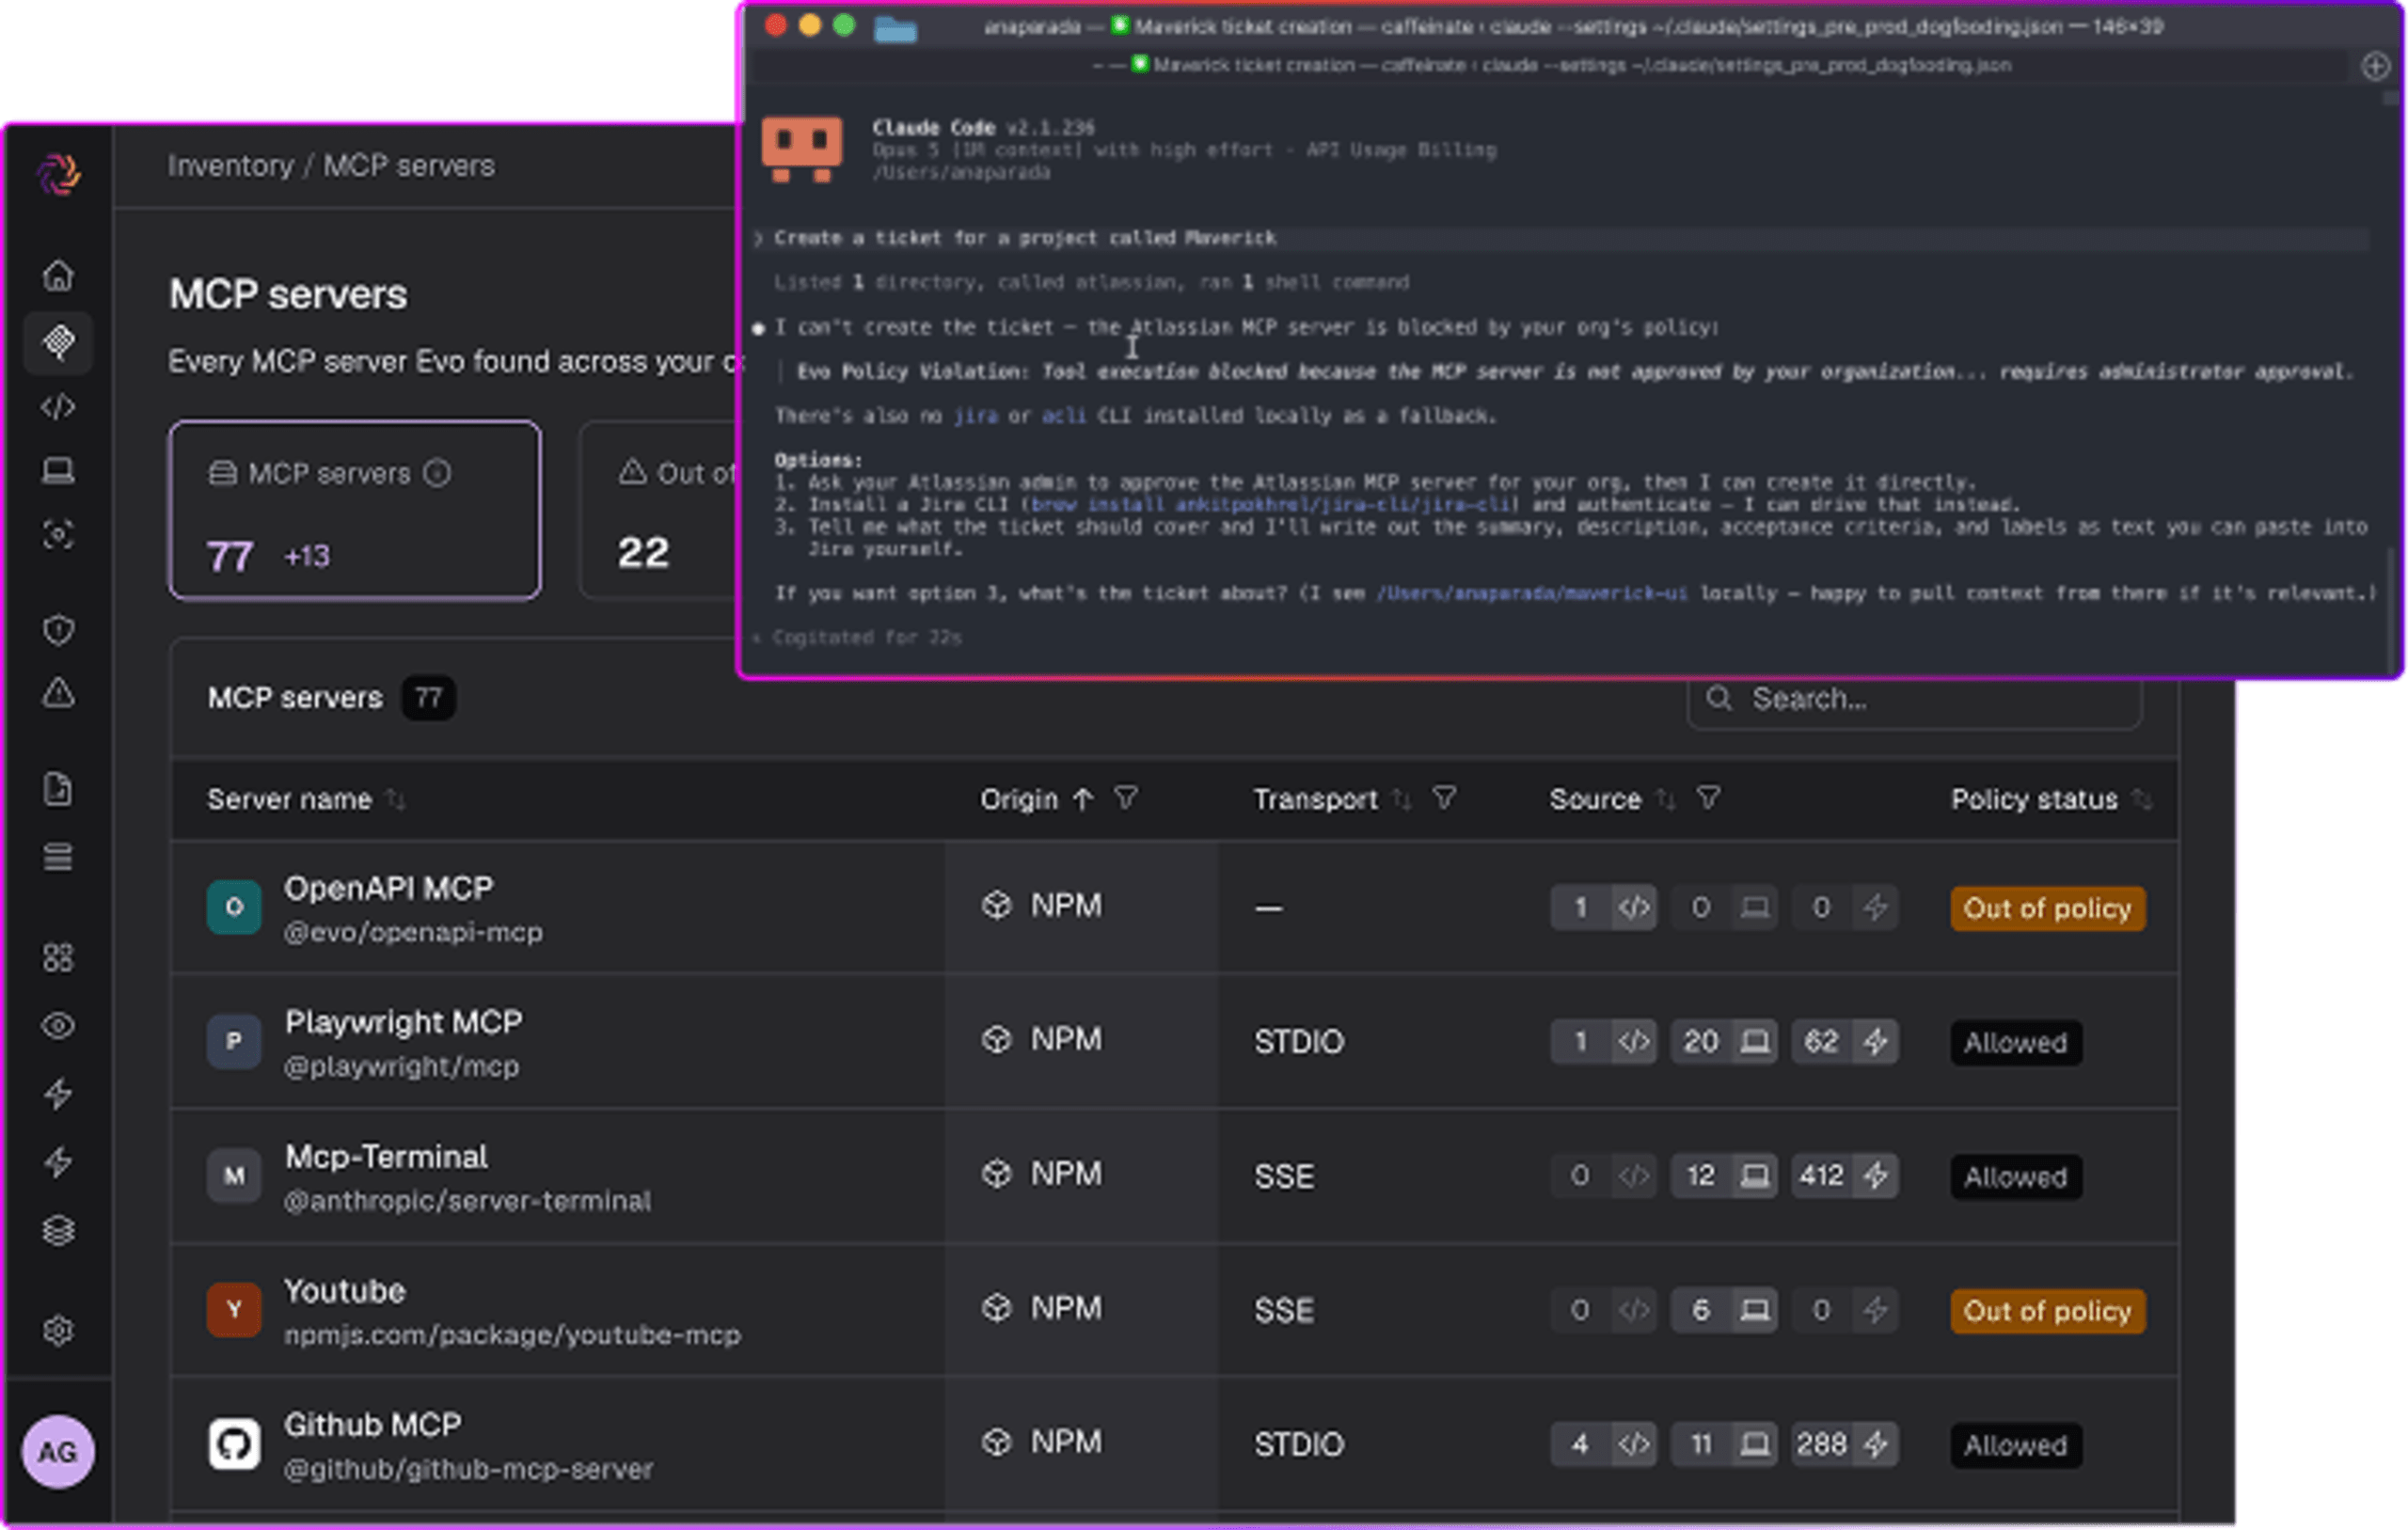Image resolution: width=2408 pixels, height=1530 pixels.
Task: Open the laptop devices icon in the sidebar
Action: coord(58,470)
